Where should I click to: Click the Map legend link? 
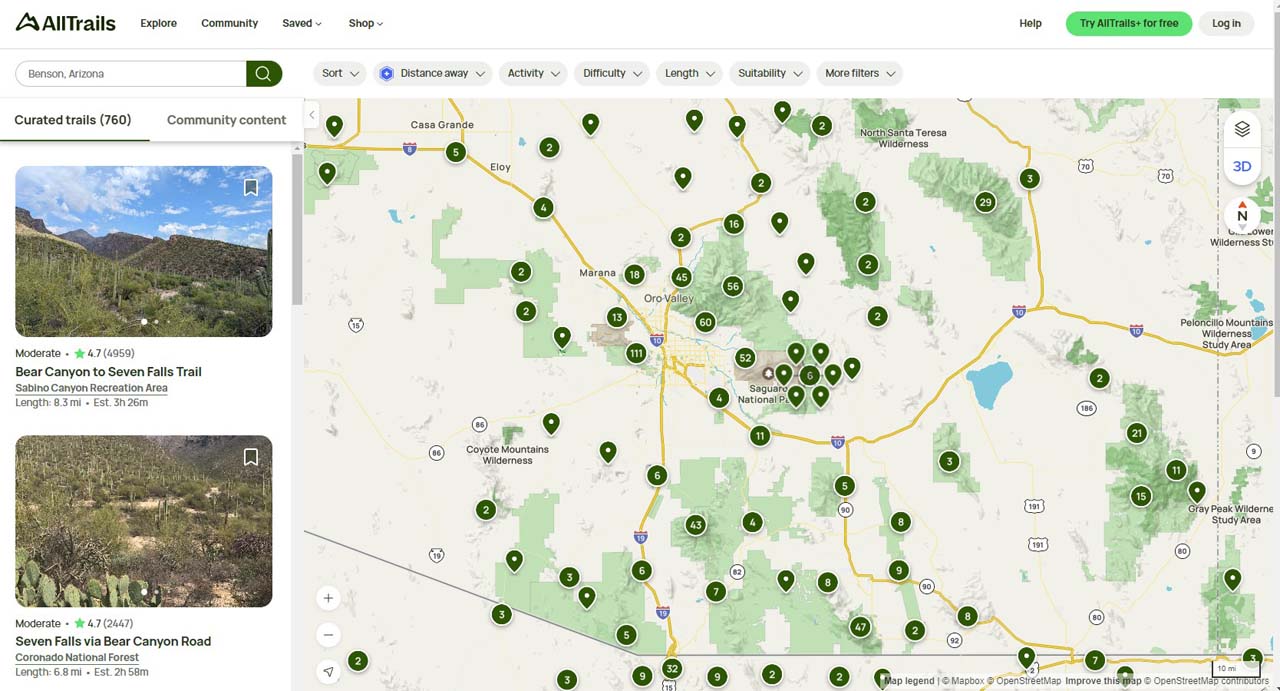tap(908, 681)
